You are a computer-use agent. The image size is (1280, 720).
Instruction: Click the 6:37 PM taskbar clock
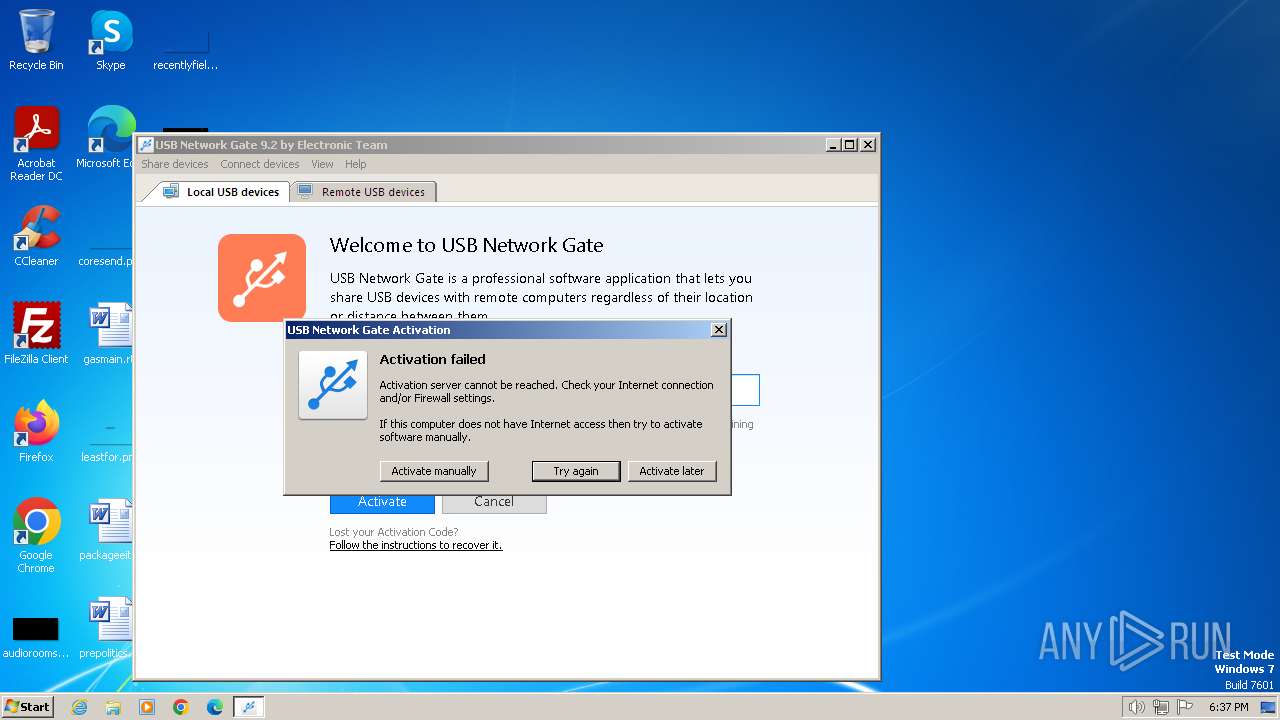pyautogui.click(x=1228, y=707)
